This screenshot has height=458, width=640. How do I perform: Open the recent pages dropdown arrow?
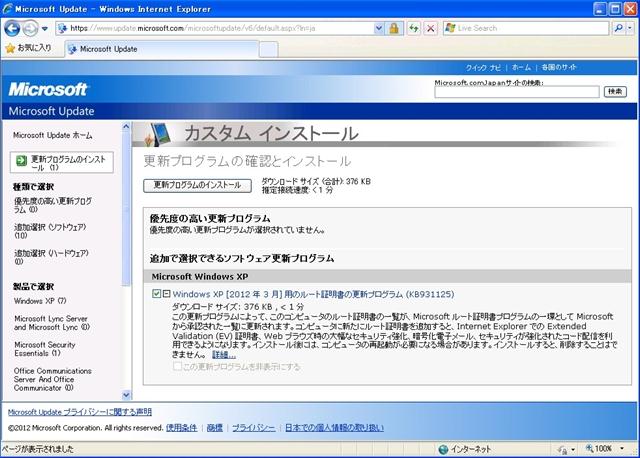tap(44, 29)
